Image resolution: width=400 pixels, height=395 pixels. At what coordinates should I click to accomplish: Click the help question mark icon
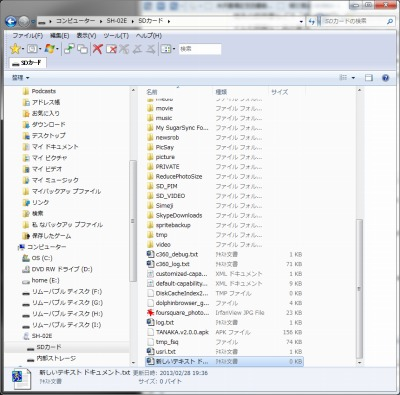click(386, 78)
